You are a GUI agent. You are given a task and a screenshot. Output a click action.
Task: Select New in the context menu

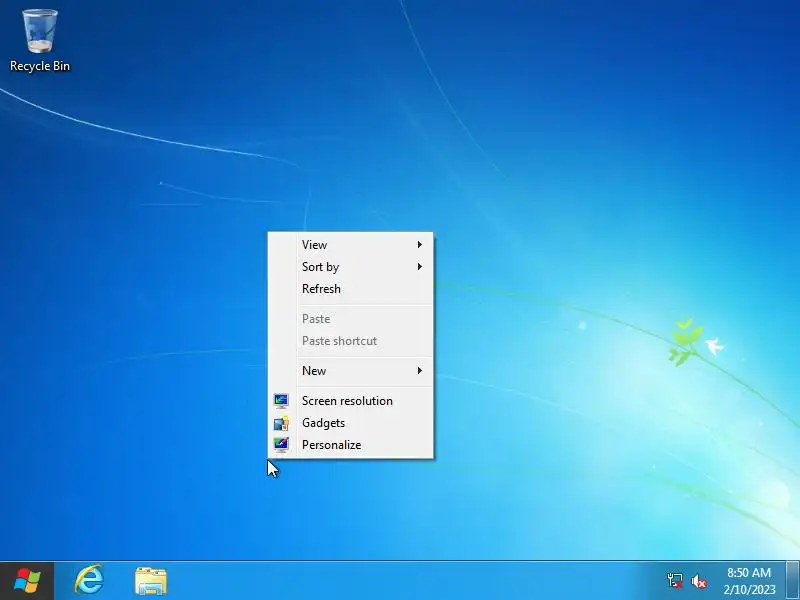pyautogui.click(x=351, y=370)
